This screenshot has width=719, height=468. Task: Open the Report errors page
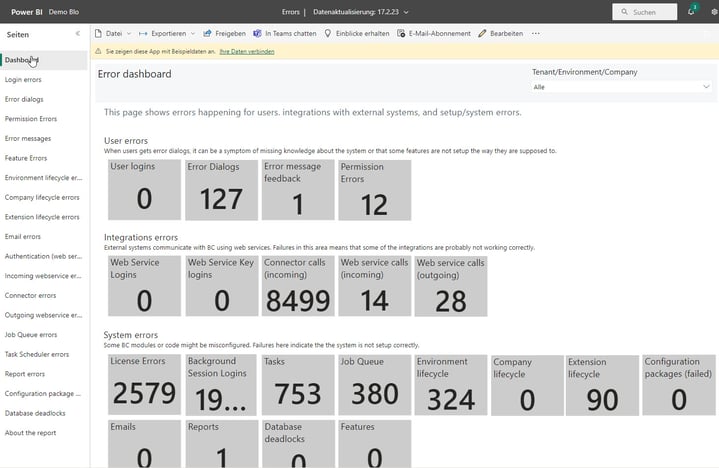(x=25, y=374)
